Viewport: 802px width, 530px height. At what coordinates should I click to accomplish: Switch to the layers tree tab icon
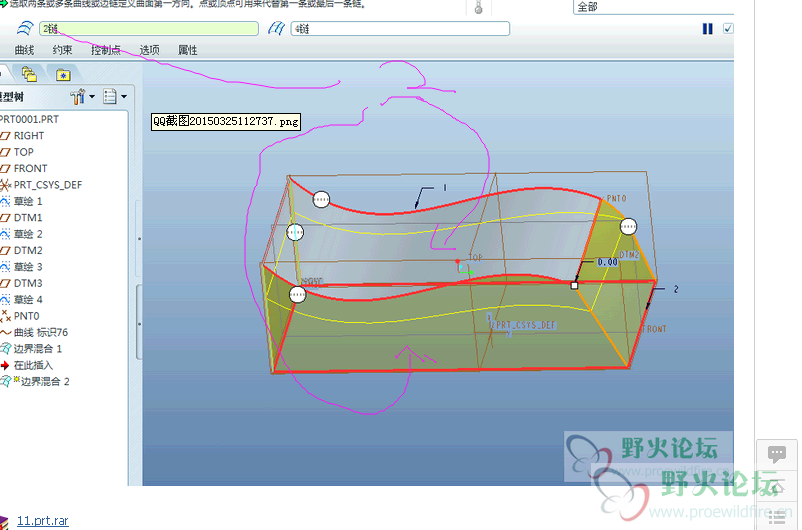pyautogui.click(x=29, y=74)
